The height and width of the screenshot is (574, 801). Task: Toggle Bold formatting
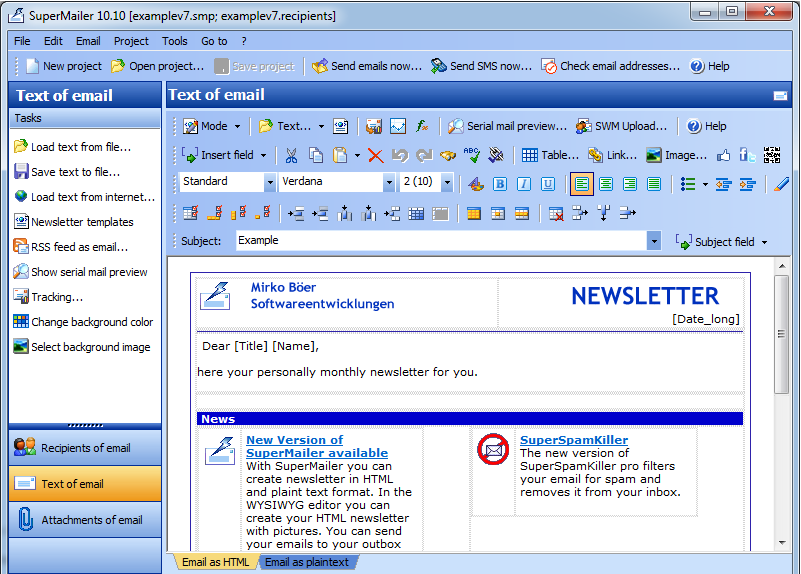coord(500,184)
